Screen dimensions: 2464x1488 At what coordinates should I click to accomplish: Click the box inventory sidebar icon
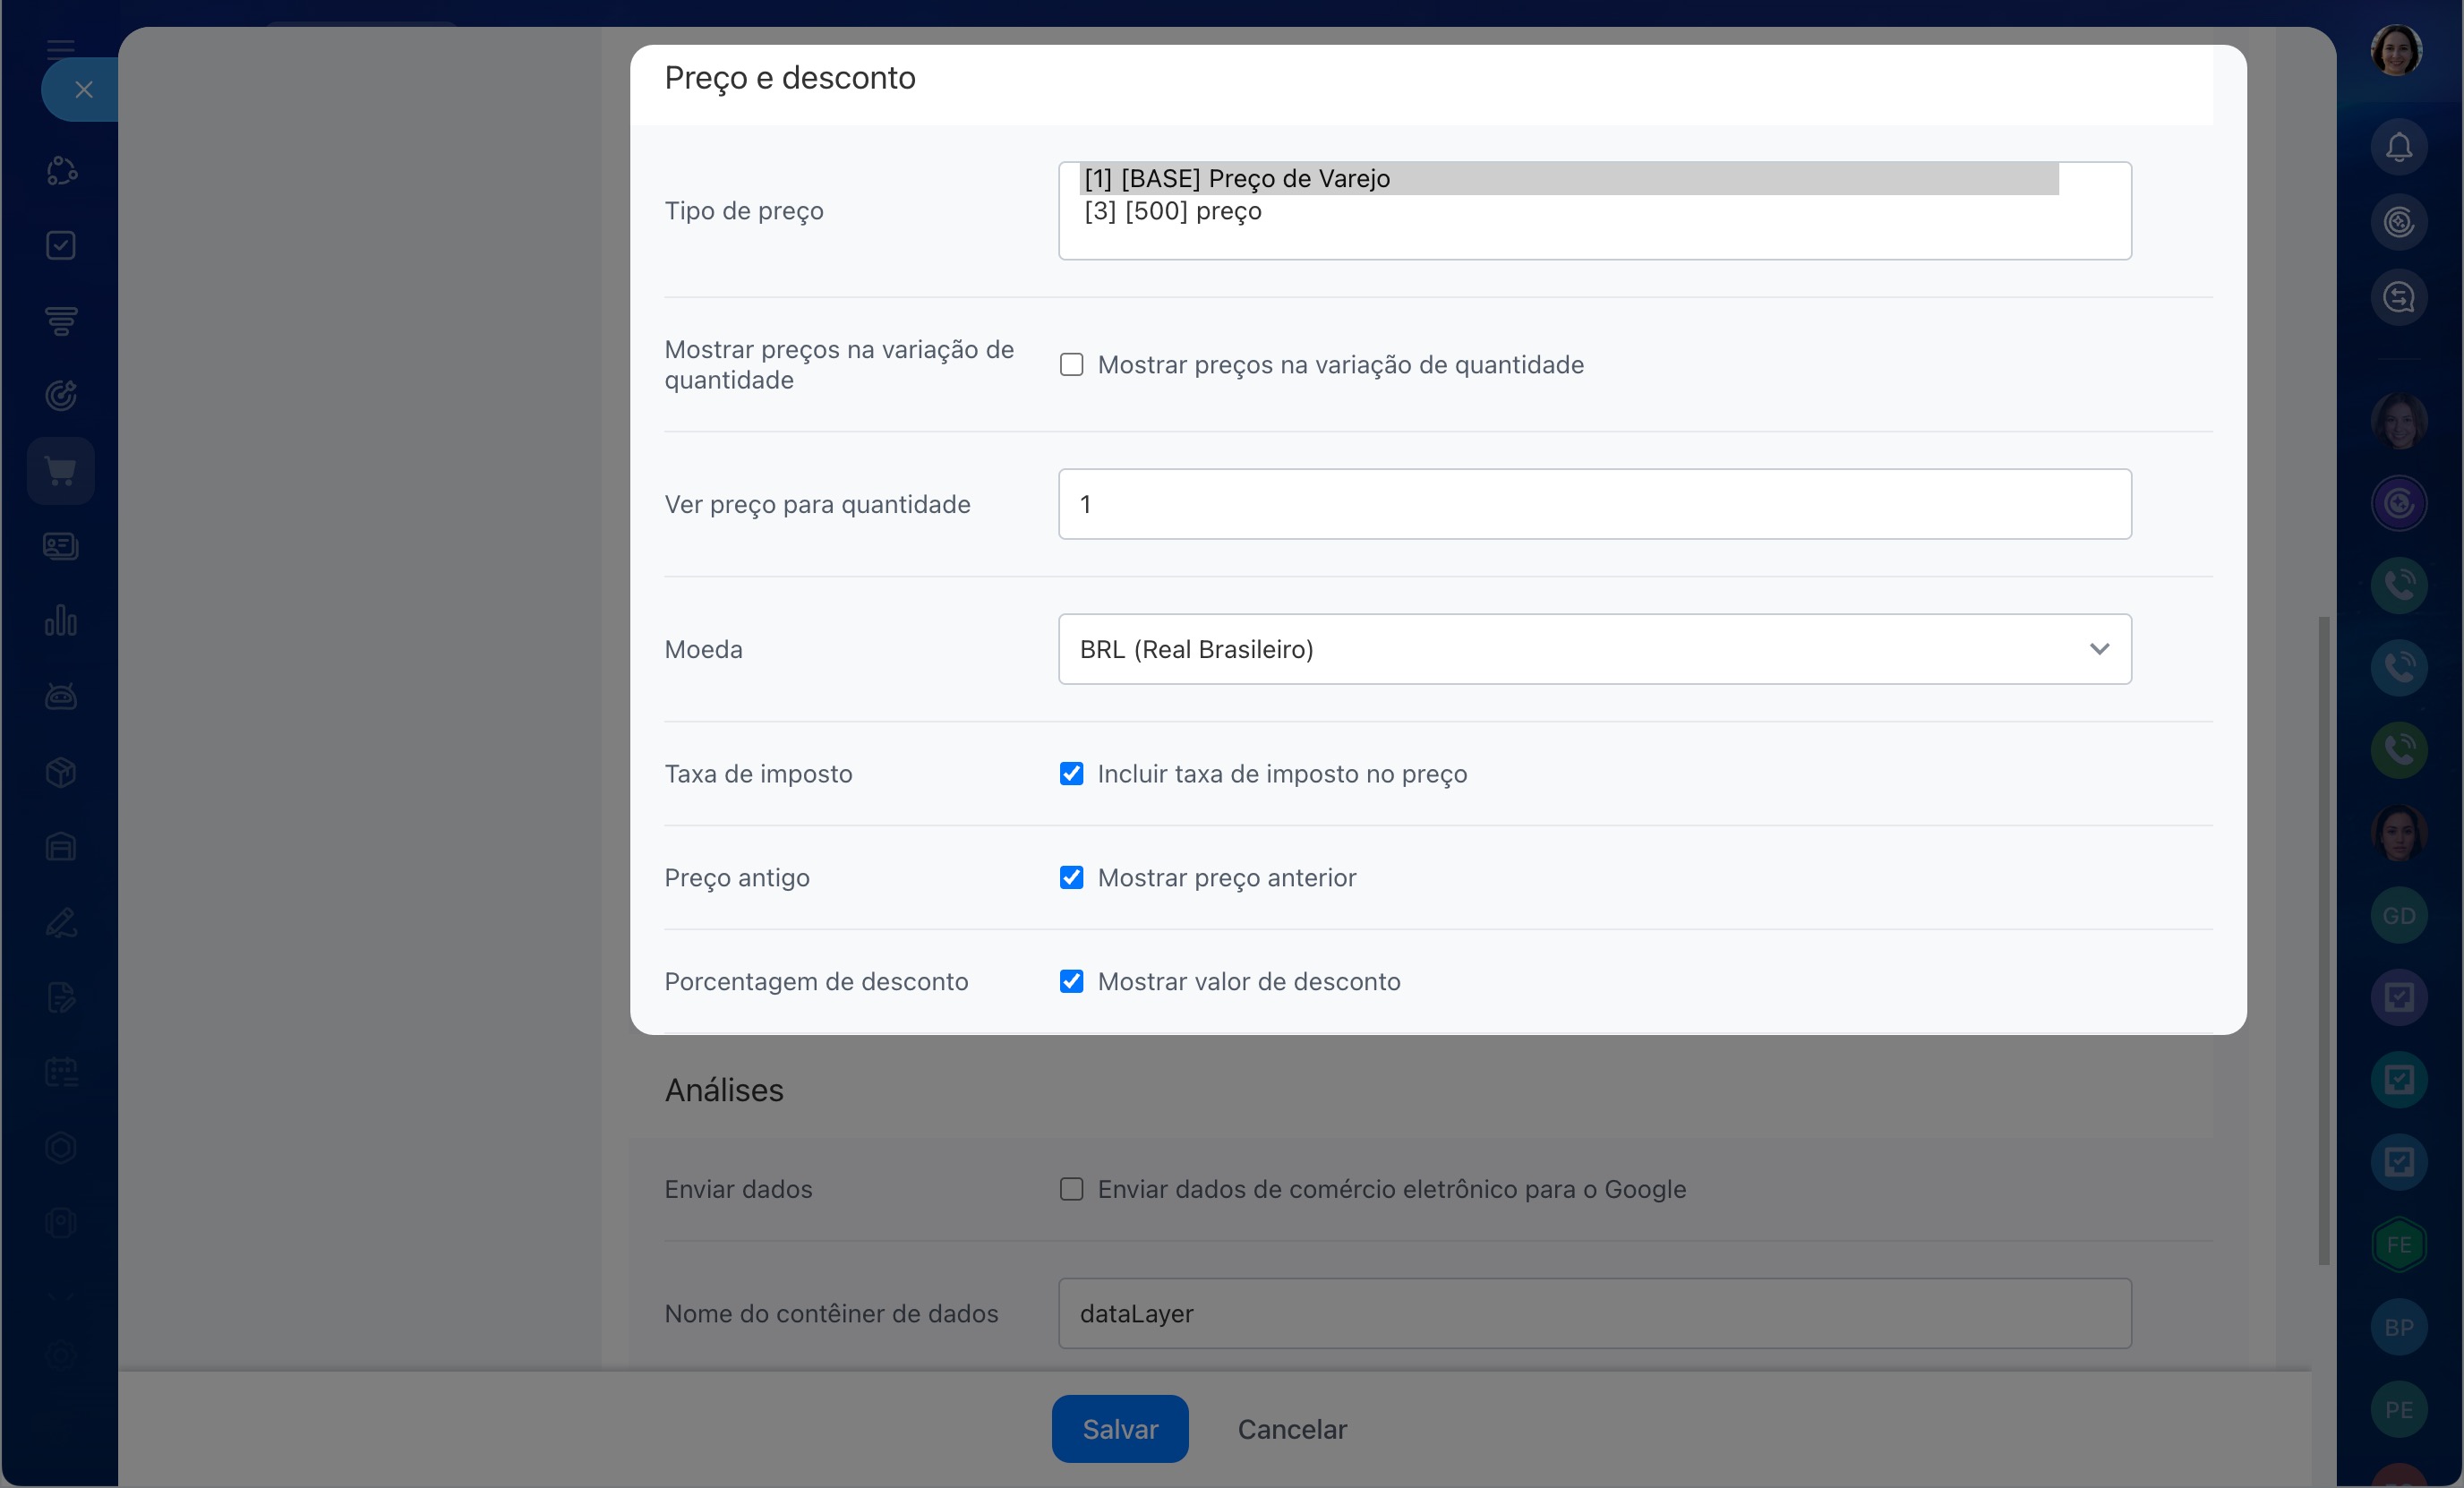point(61,772)
